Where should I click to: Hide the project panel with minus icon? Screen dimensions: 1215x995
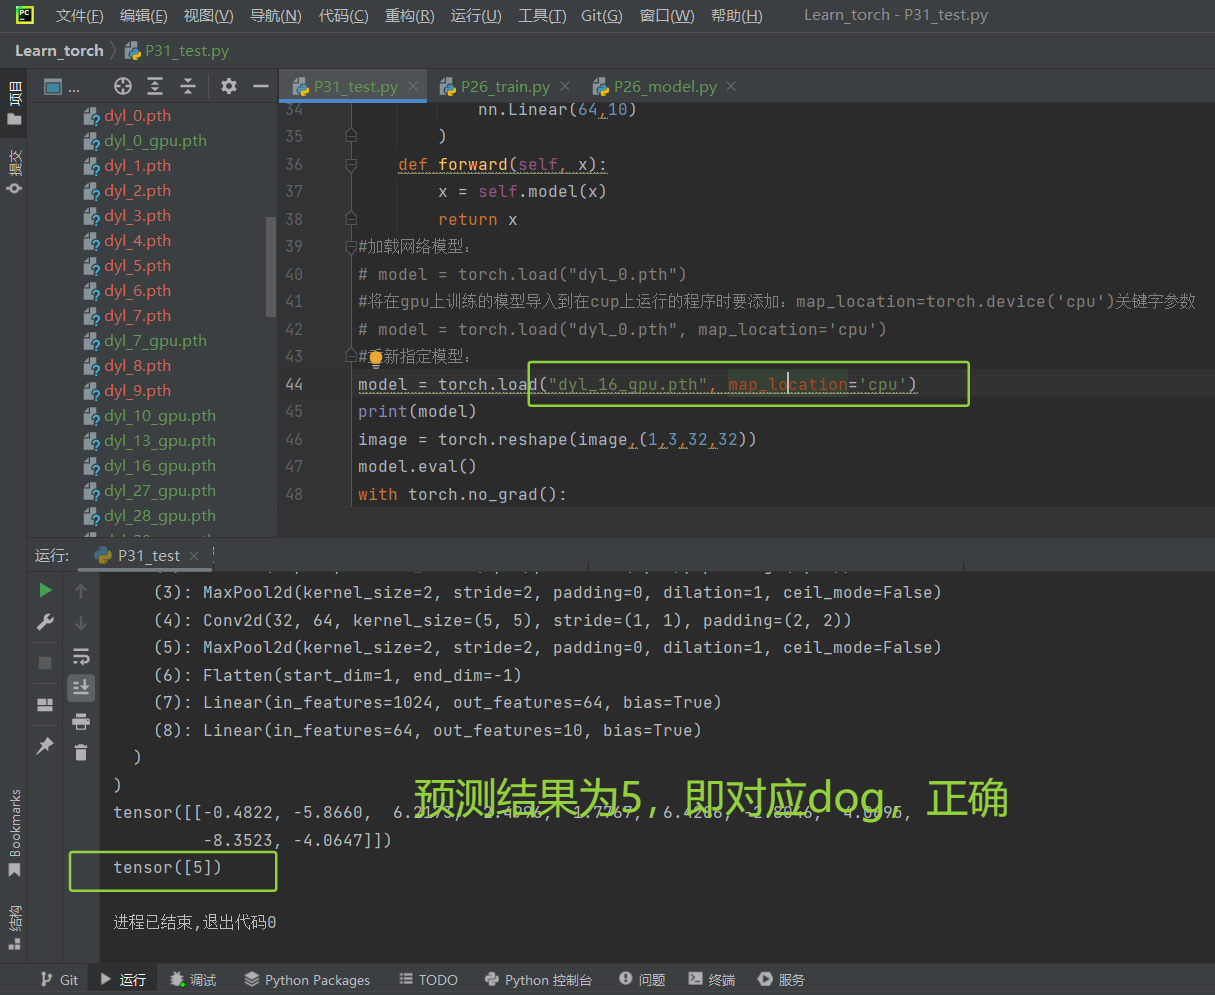[260, 86]
